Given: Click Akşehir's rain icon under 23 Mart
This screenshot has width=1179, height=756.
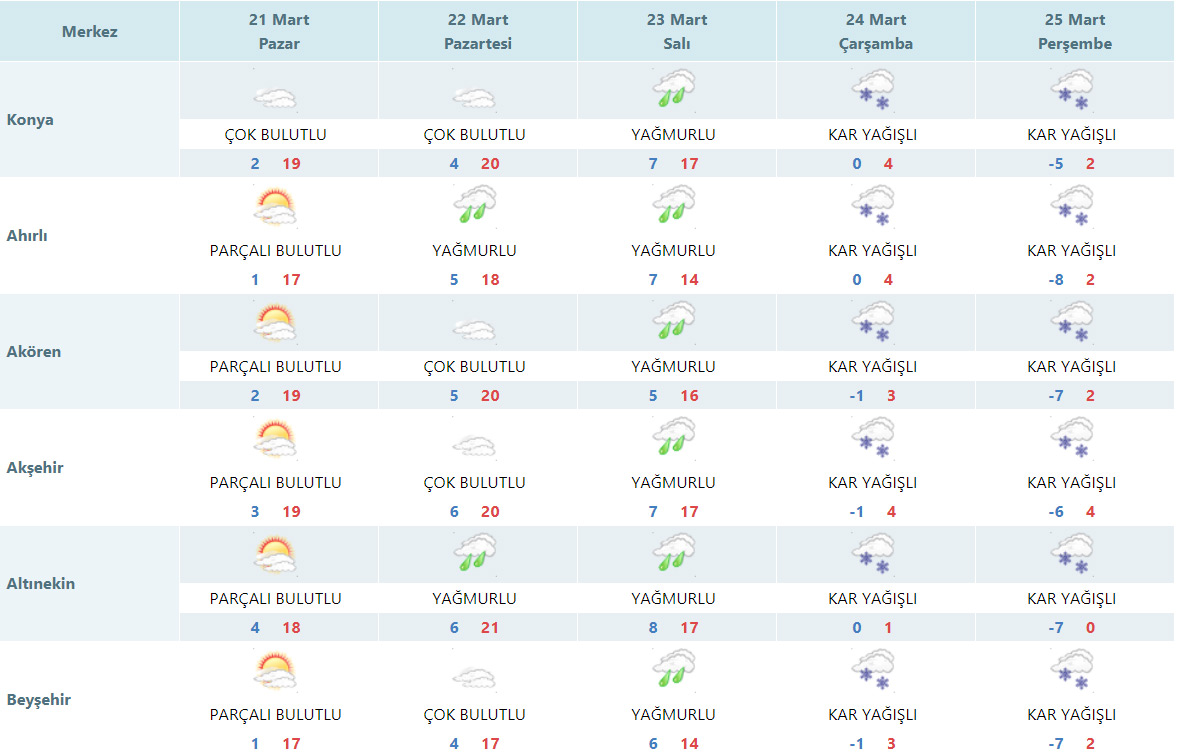Looking at the screenshot, I should (x=673, y=438).
